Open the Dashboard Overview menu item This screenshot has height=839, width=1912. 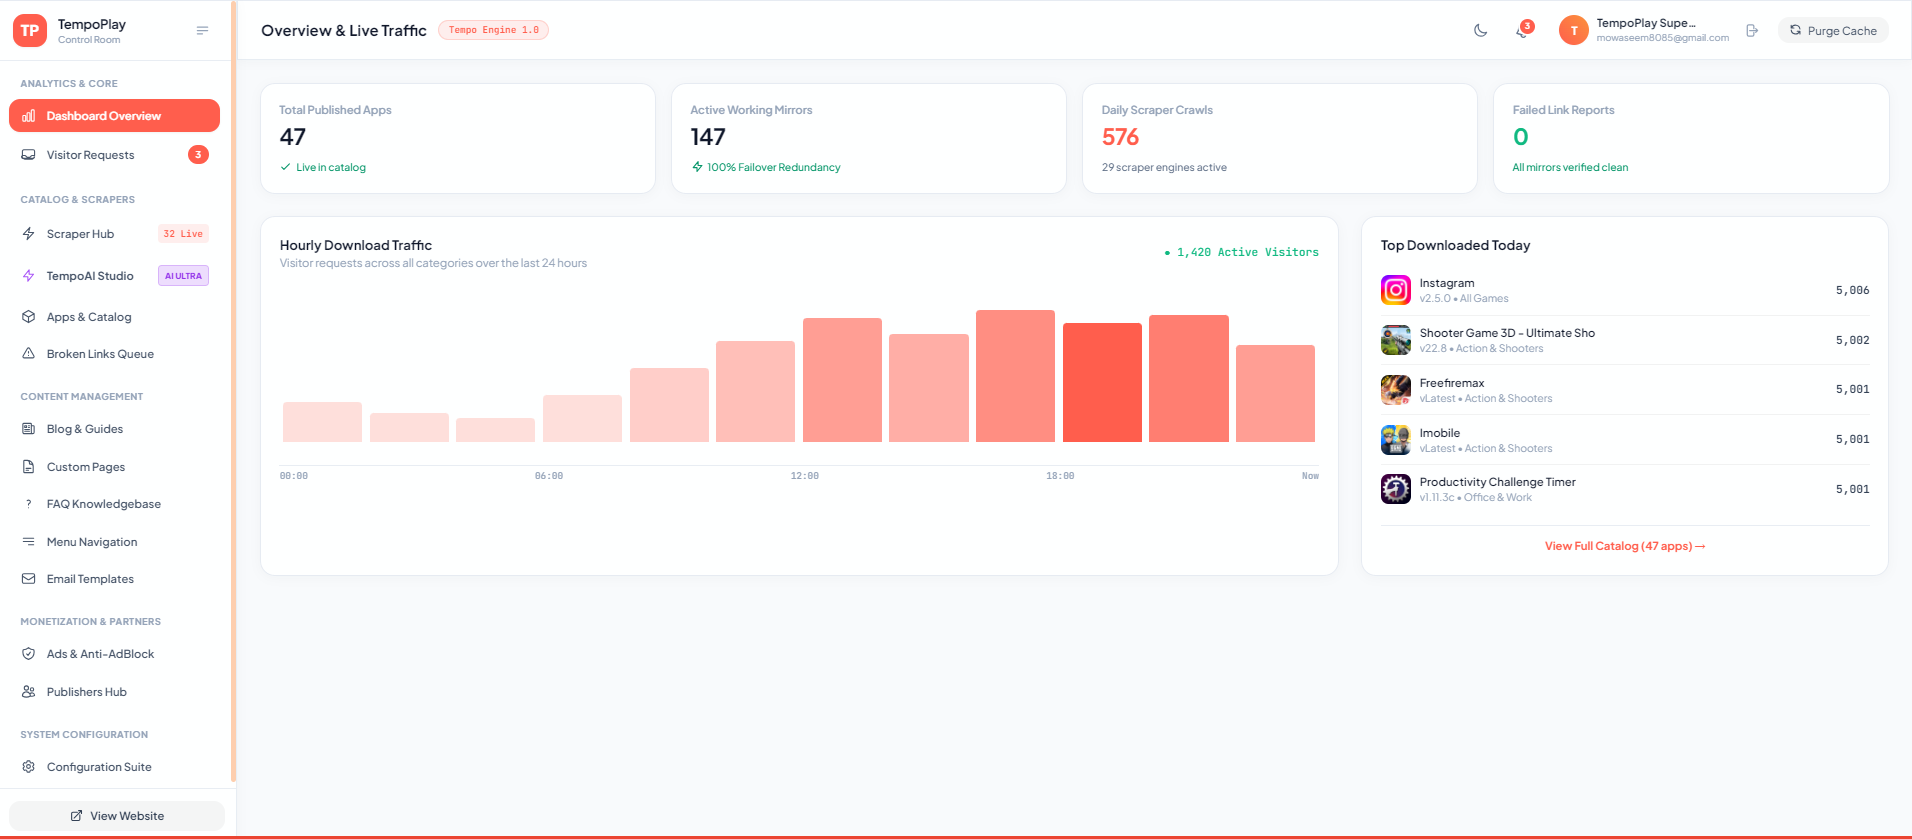pyautogui.click(x=114, y=116)
